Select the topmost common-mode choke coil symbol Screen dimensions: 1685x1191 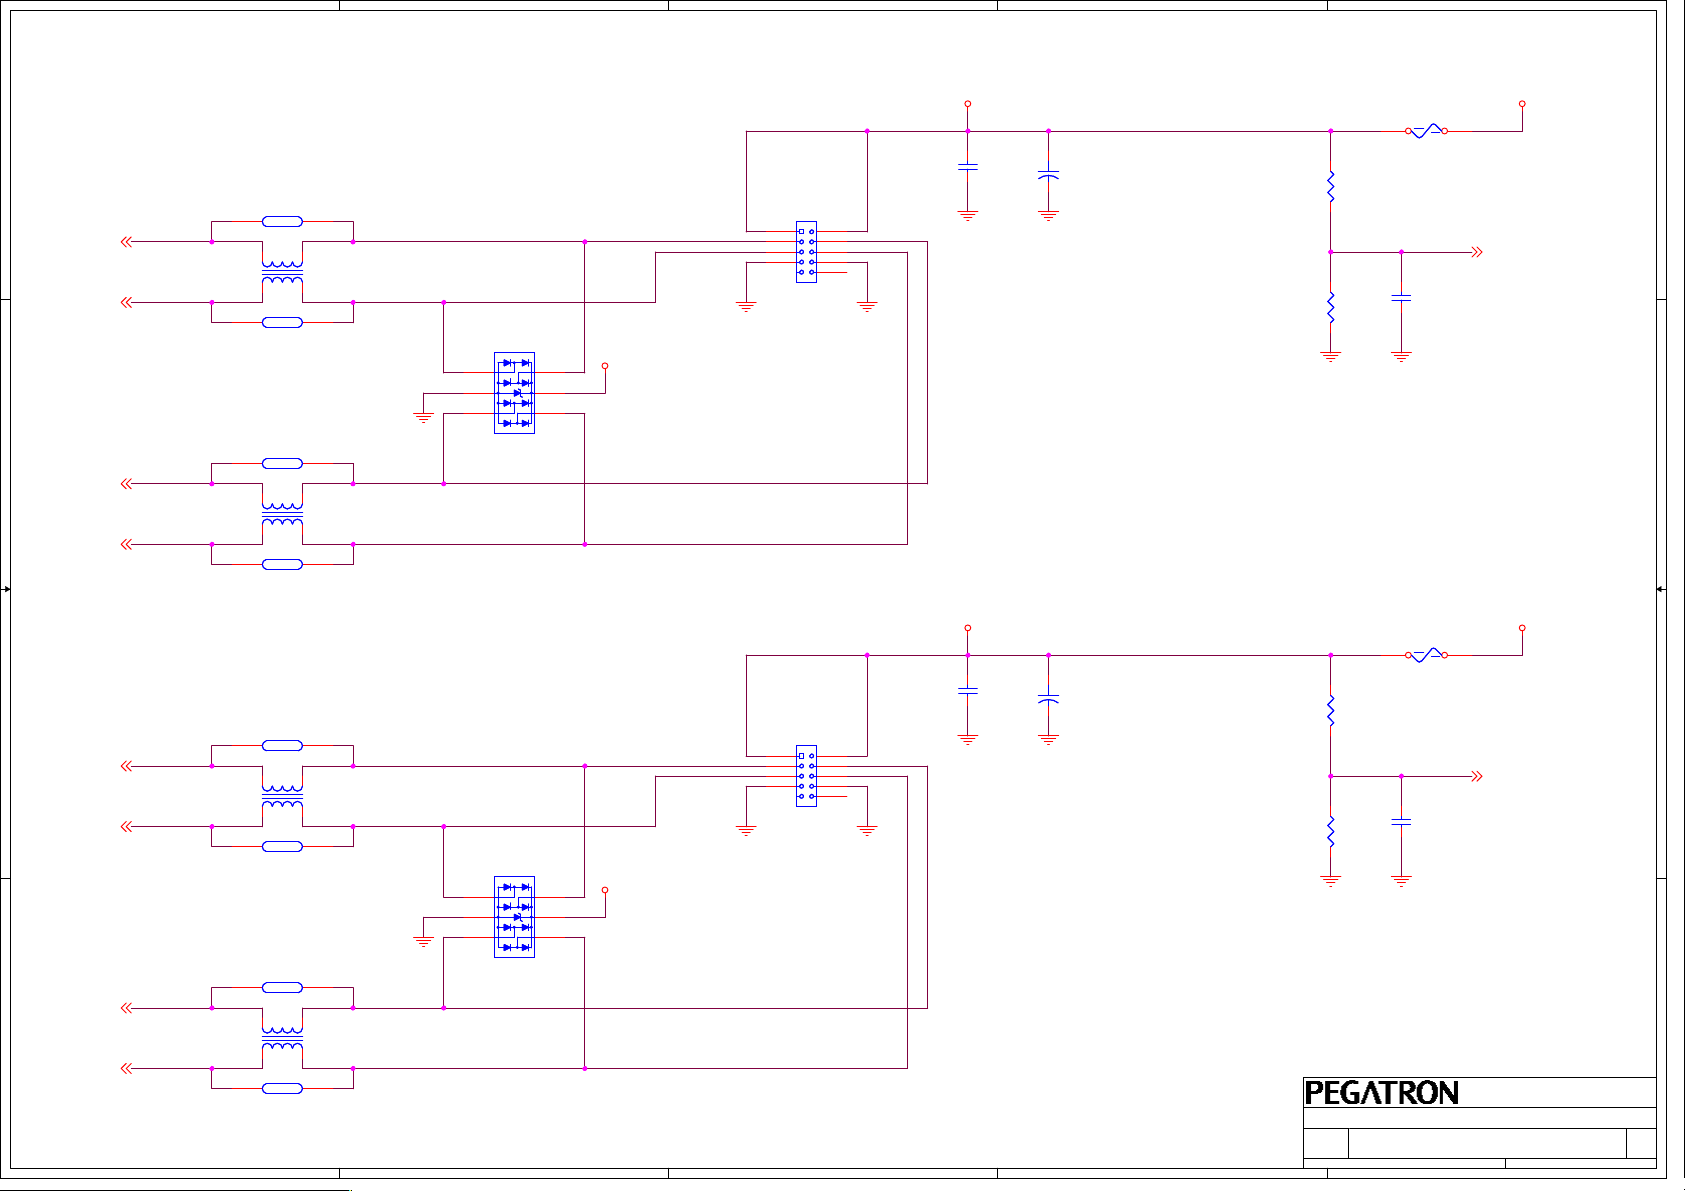pyautogui.click(x=282, y=272)
